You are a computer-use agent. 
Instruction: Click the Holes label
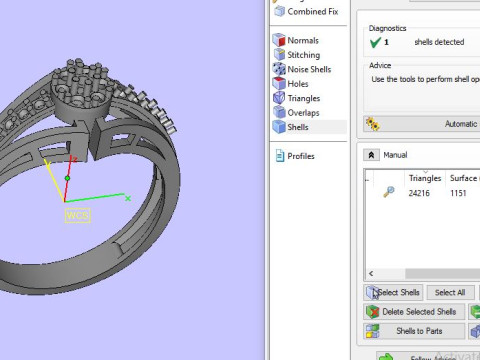pos(298,84)
